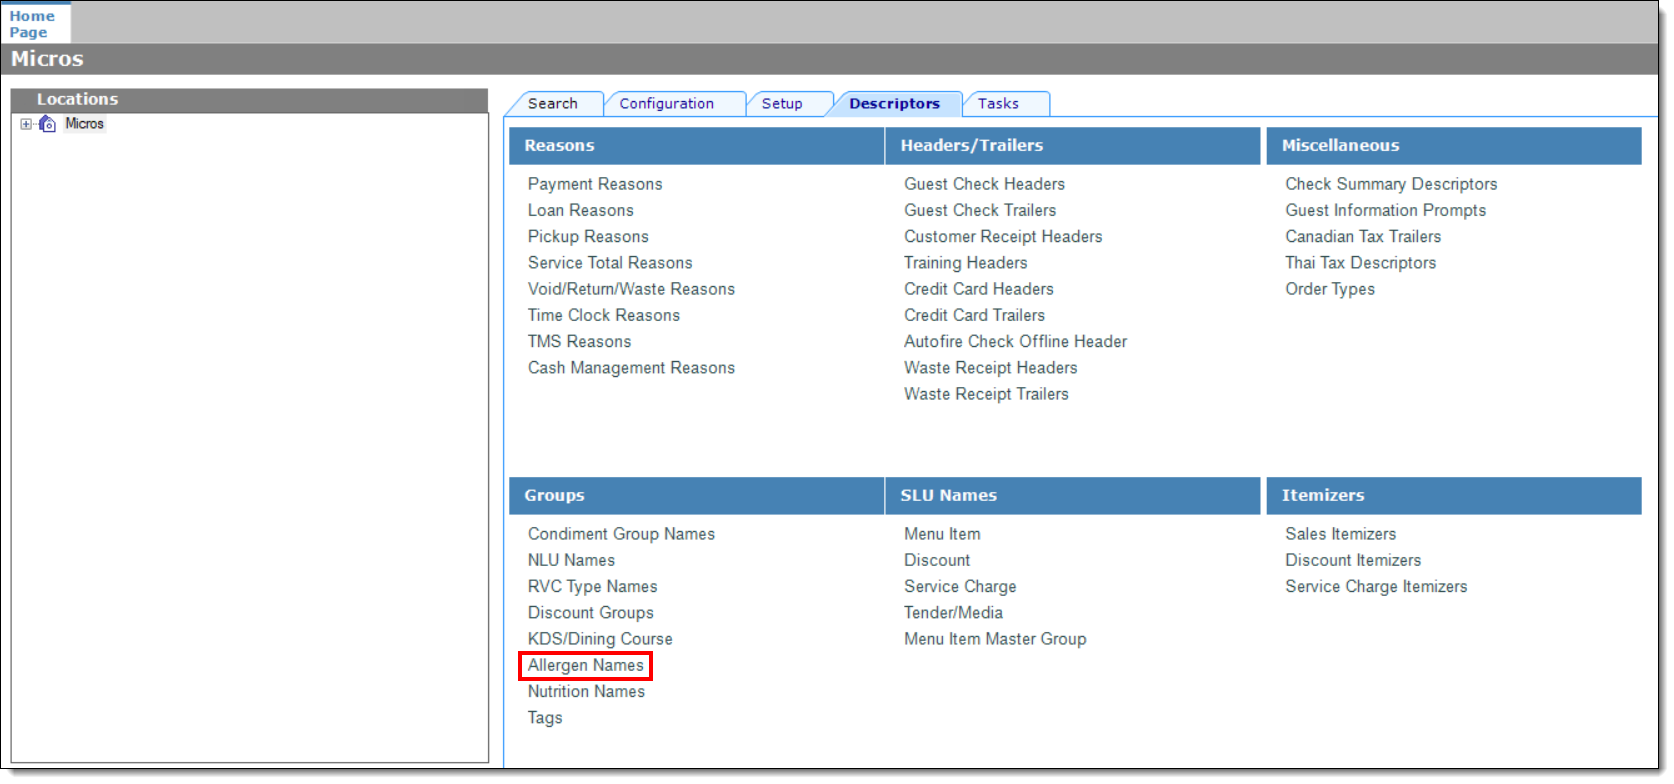
Task: Open Time Clock Reasons
Action: [604, 315]
